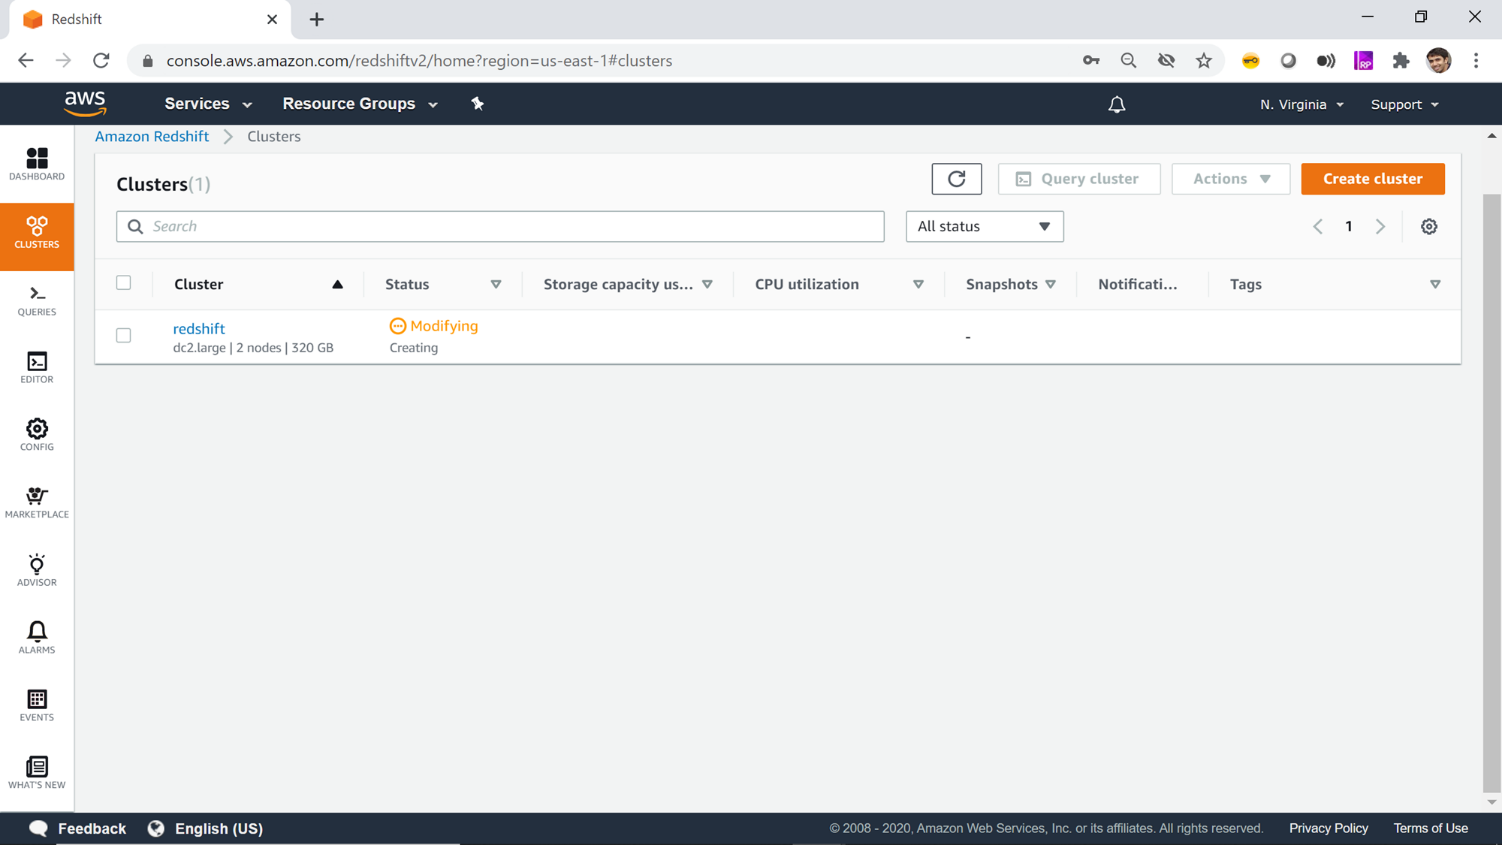The image size is (1502, 845).
Task: Click the pin shortcuts icon in AWS header
Action: (x=478, y=104)
